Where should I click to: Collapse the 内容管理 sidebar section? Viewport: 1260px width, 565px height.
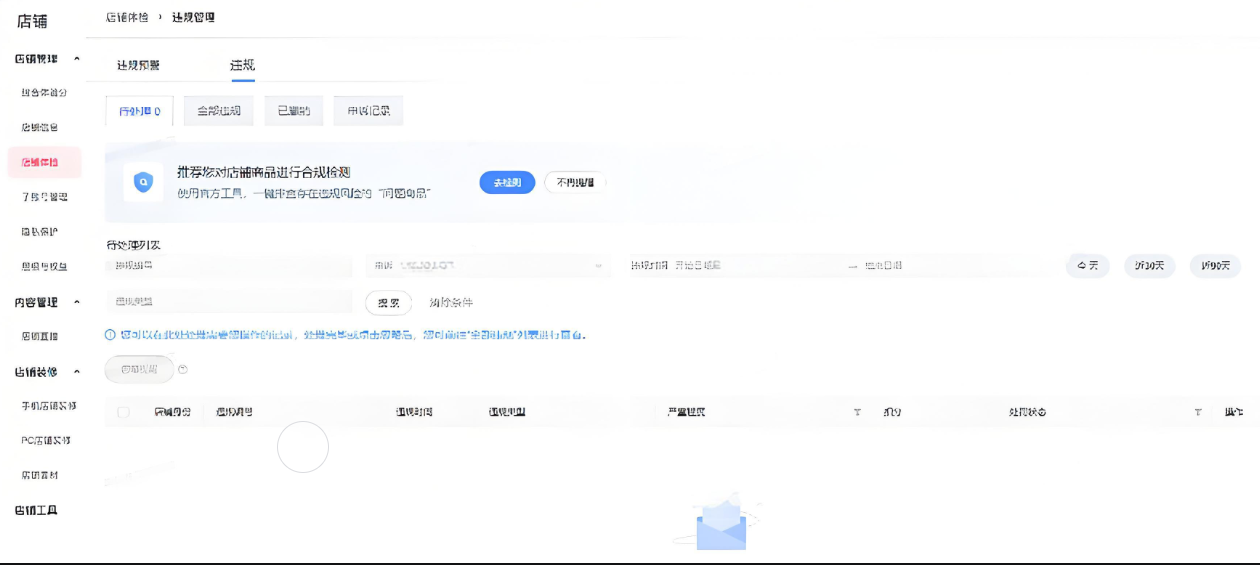77,302
